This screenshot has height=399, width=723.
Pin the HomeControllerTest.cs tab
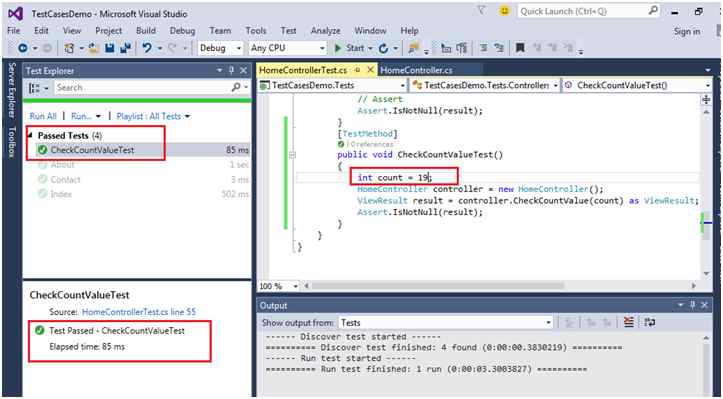(x=357, y=70)
